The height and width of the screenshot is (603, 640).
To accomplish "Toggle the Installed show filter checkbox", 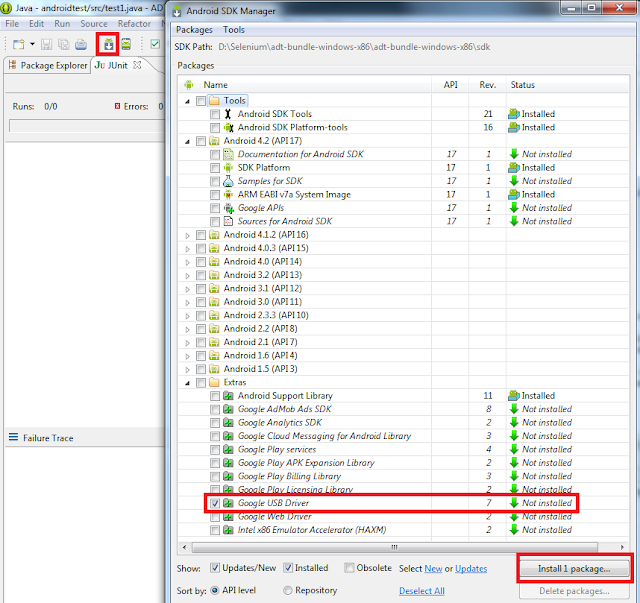I will (x=288, y=568).
